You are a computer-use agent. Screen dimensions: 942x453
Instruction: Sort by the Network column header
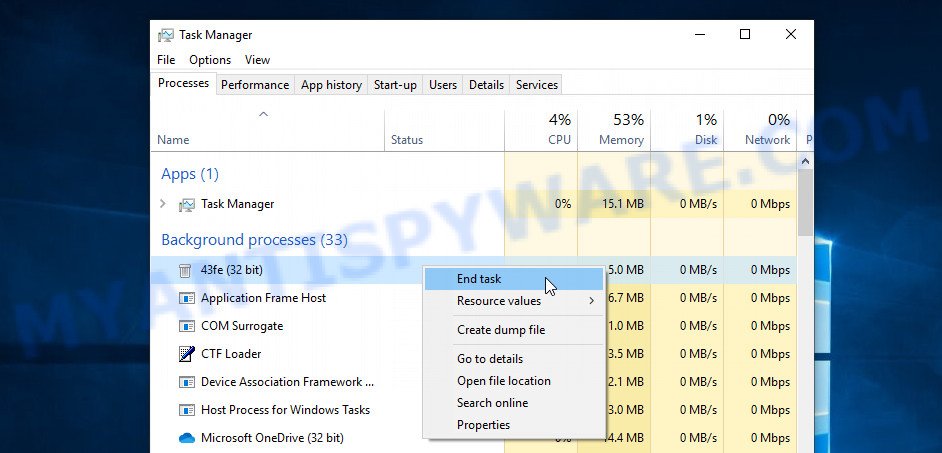(x=760, y=130)
